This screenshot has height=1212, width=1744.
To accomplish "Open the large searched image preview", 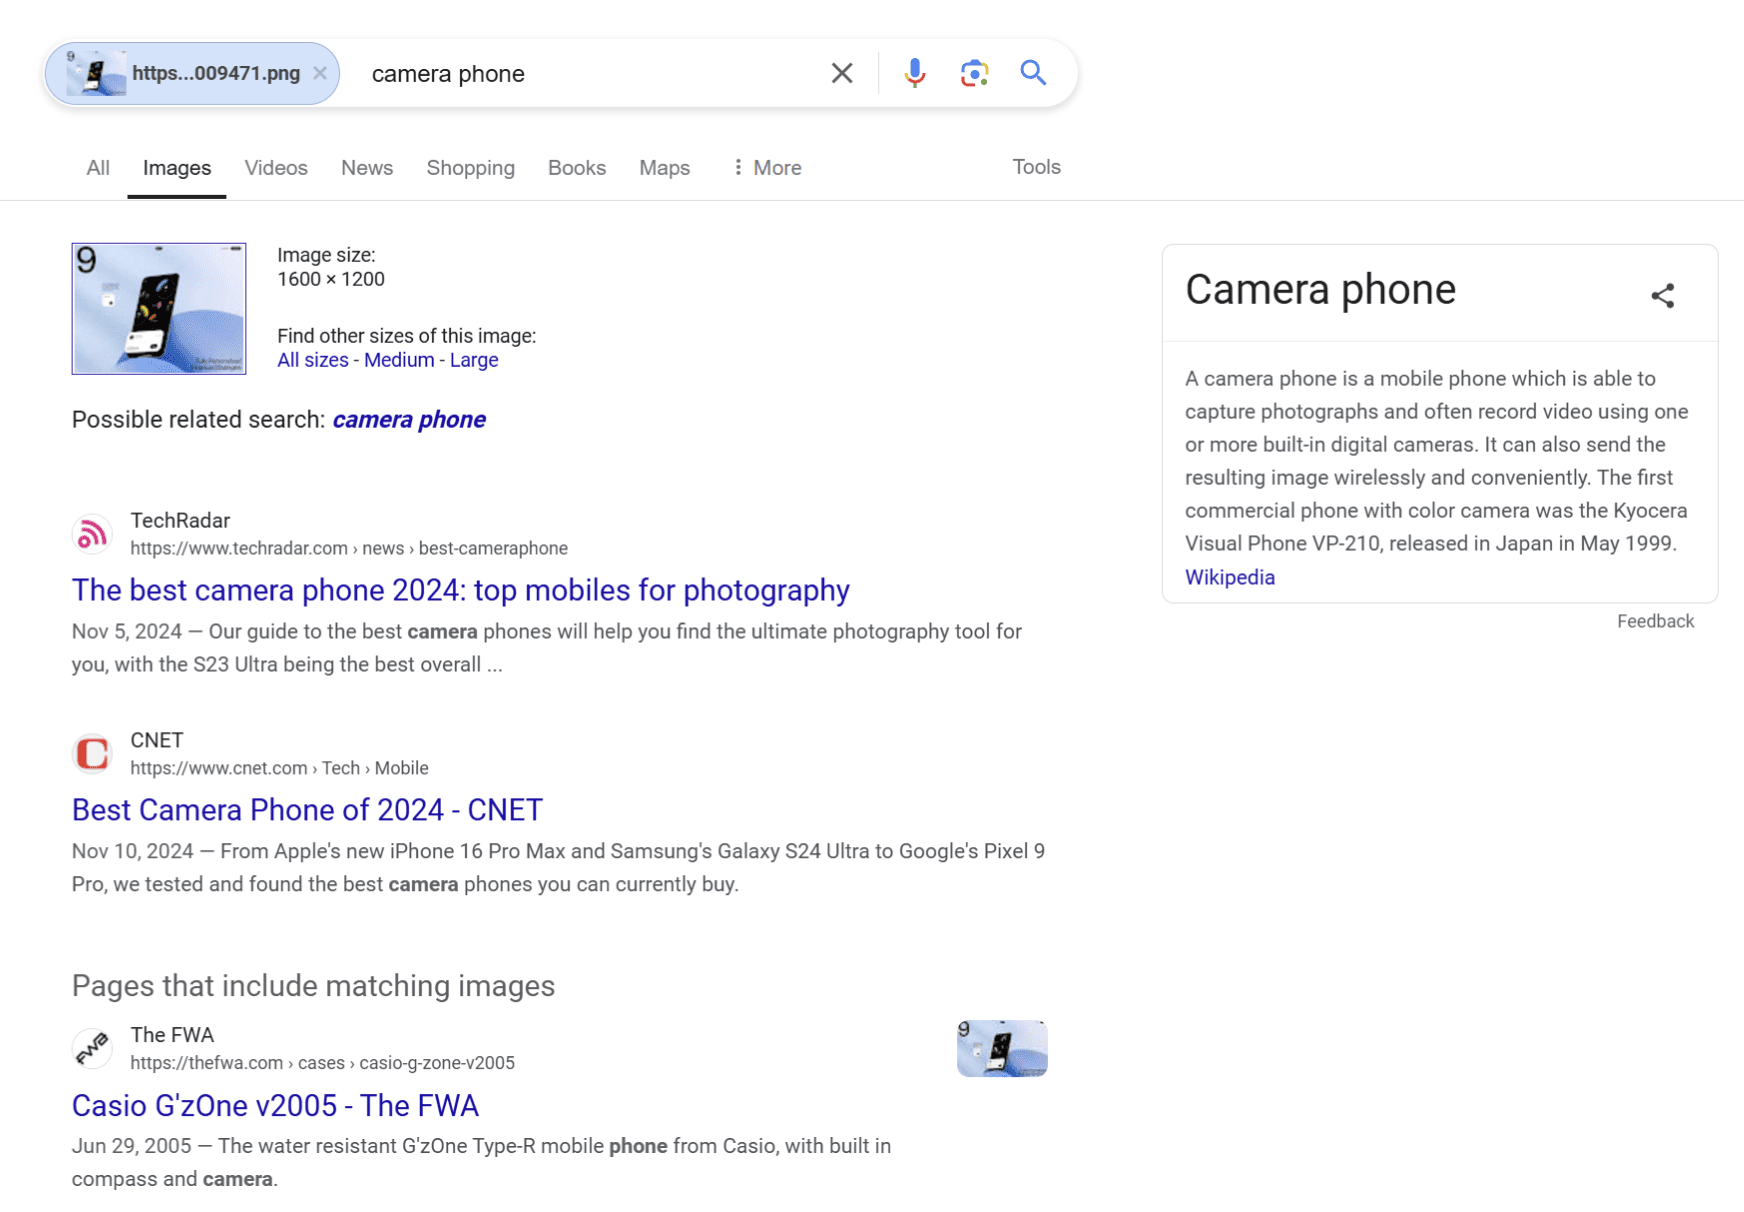I will [159, 309].
